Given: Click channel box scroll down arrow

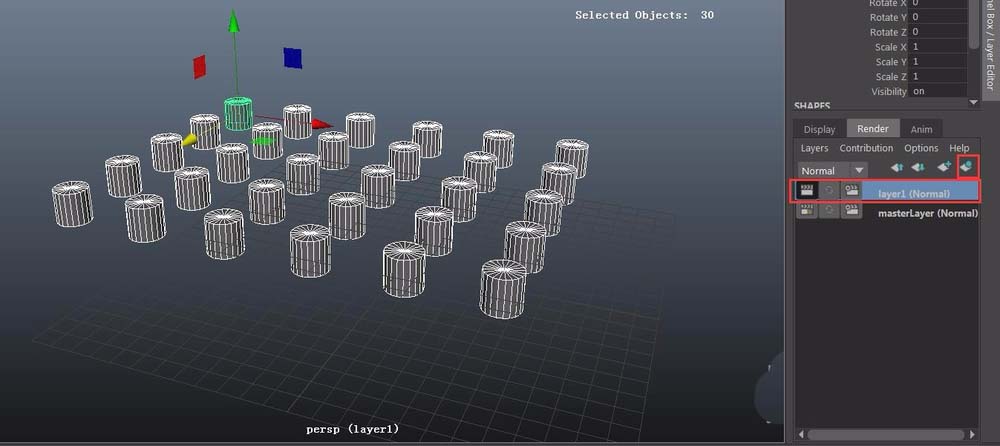Looking at the screenshot, I should coord(973,102).
